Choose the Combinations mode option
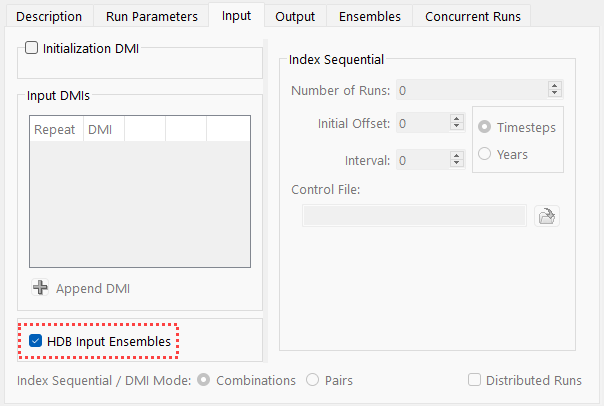This screenshot has width=604, height=406. (204, 380)
